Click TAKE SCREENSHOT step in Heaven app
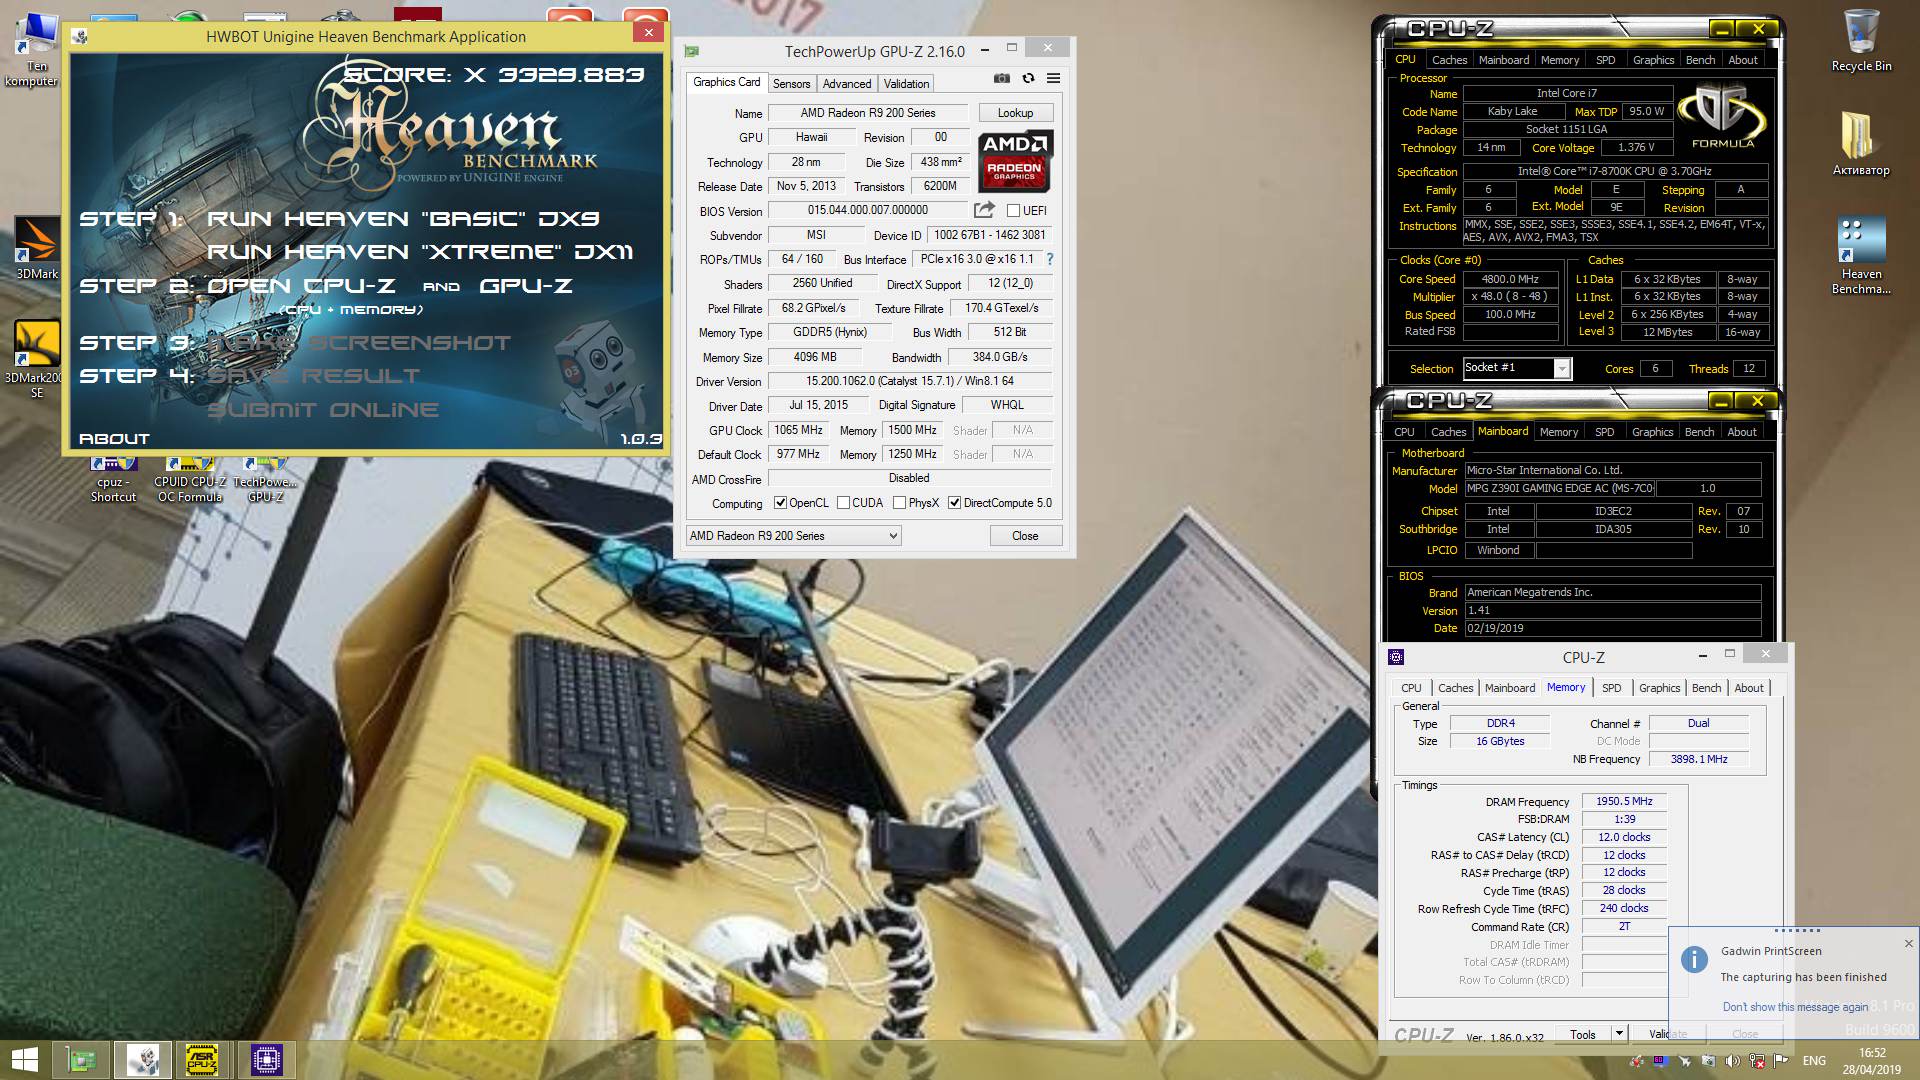Viewport: 1920px width, 1080px height. [x=358, y=343]
